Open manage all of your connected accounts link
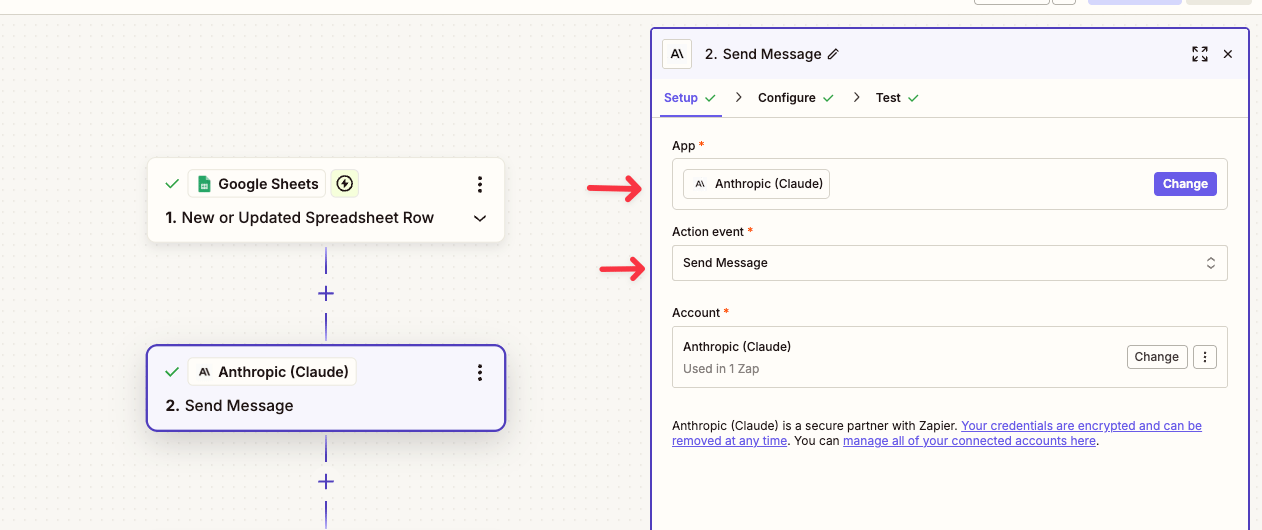The width and height of the screenshot is (1262, 530). pyautogui.click(x=969, y=441)
